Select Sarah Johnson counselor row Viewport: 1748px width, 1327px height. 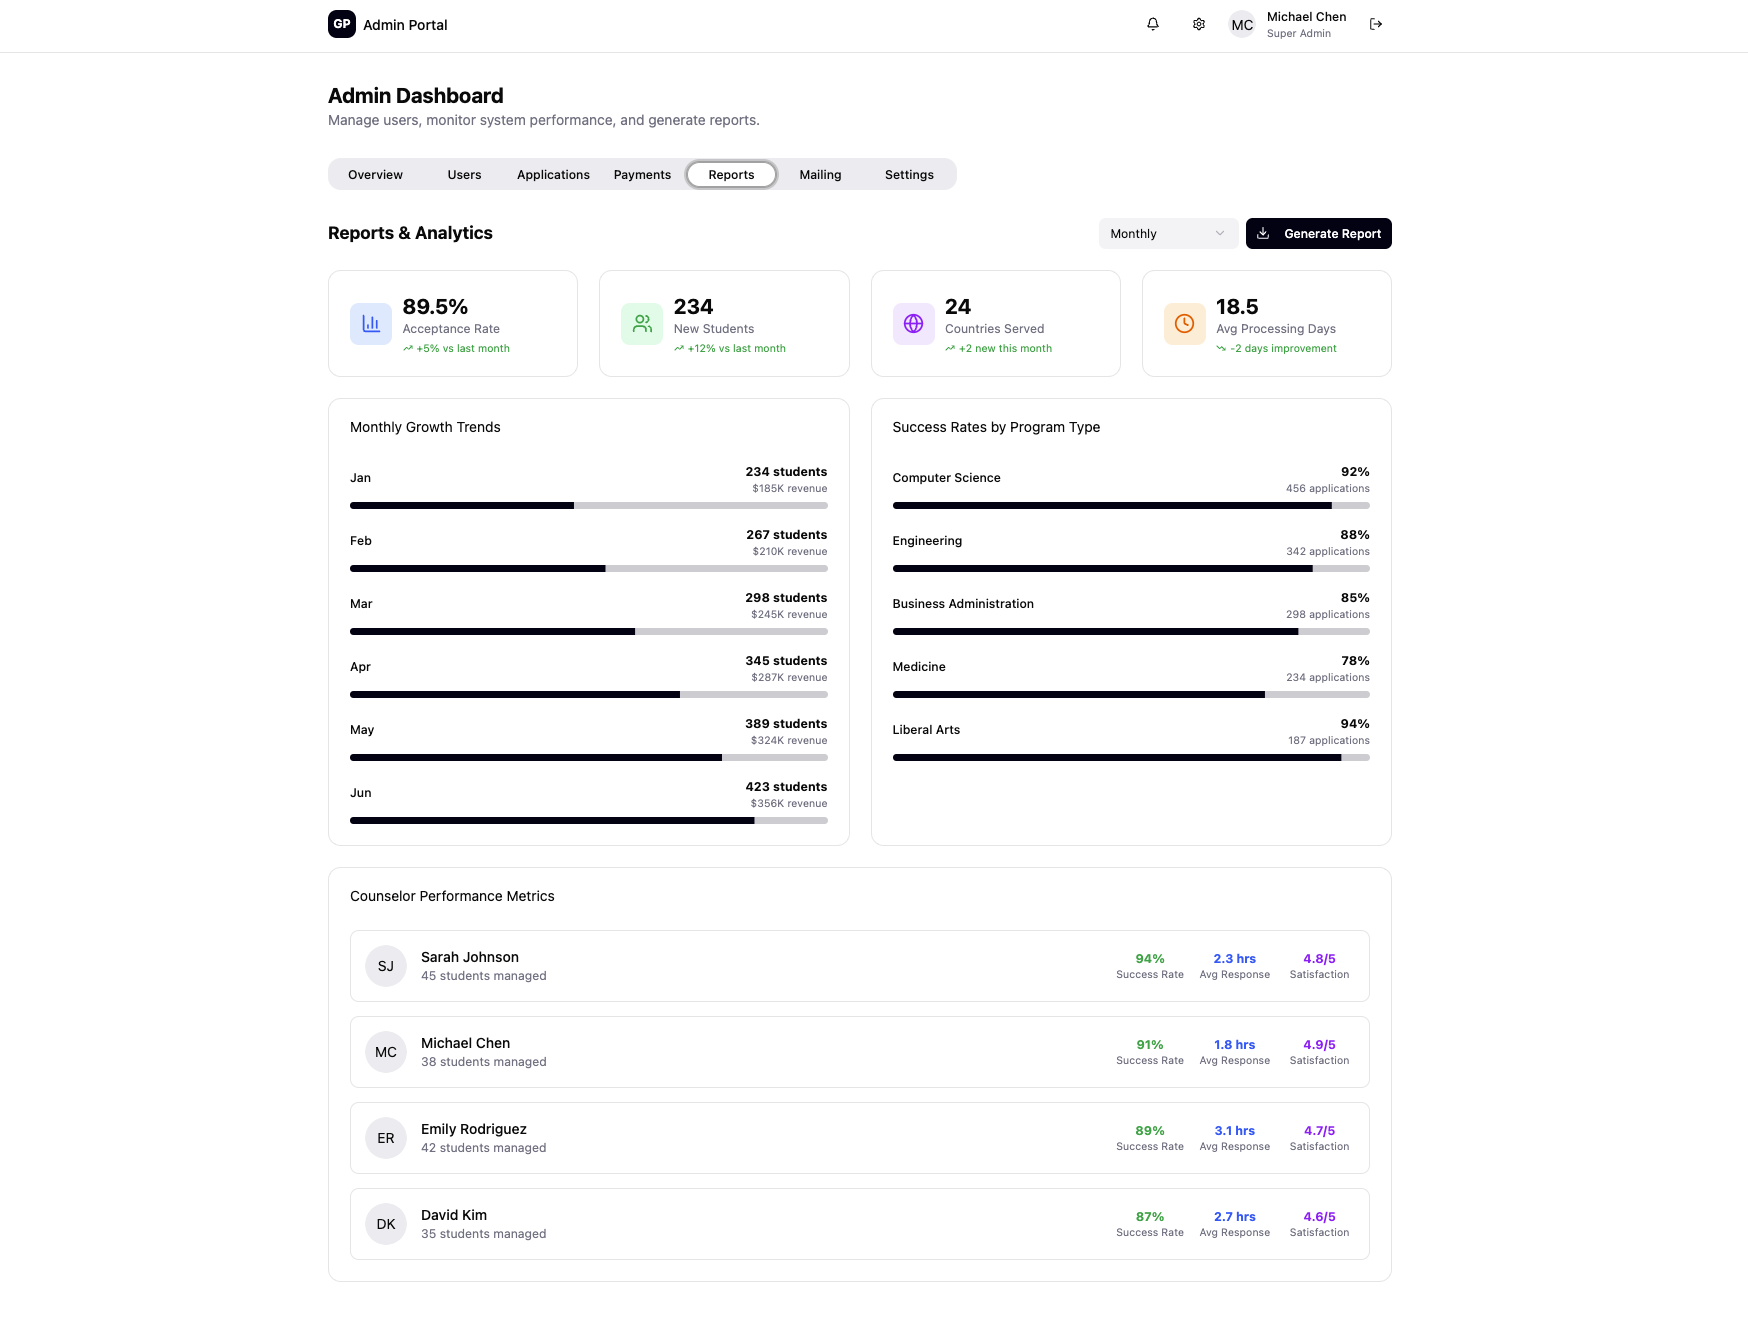[x=859, y=966]
